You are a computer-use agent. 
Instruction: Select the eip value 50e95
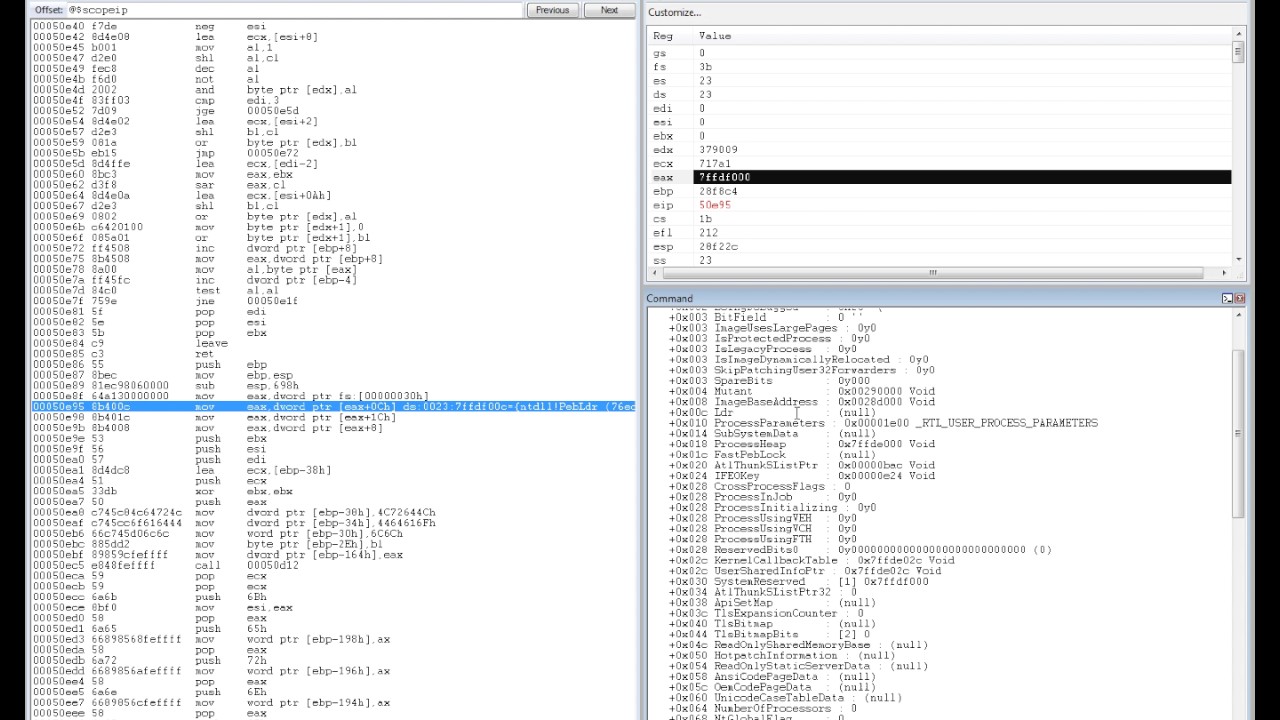click(715, 205)
